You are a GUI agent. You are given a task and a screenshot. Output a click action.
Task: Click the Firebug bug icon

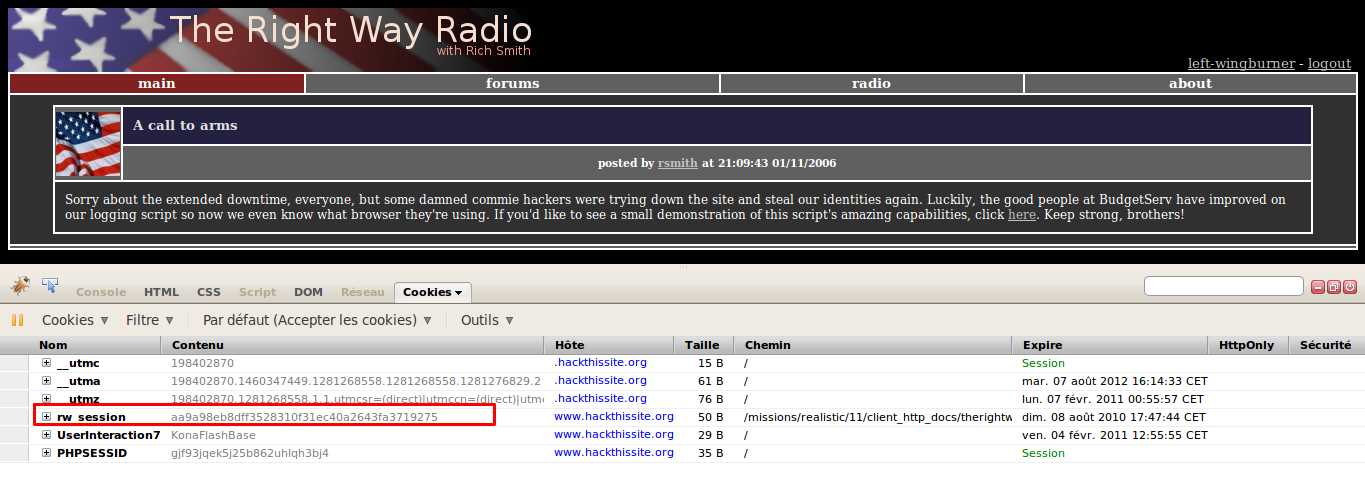[x=20, y=287]
